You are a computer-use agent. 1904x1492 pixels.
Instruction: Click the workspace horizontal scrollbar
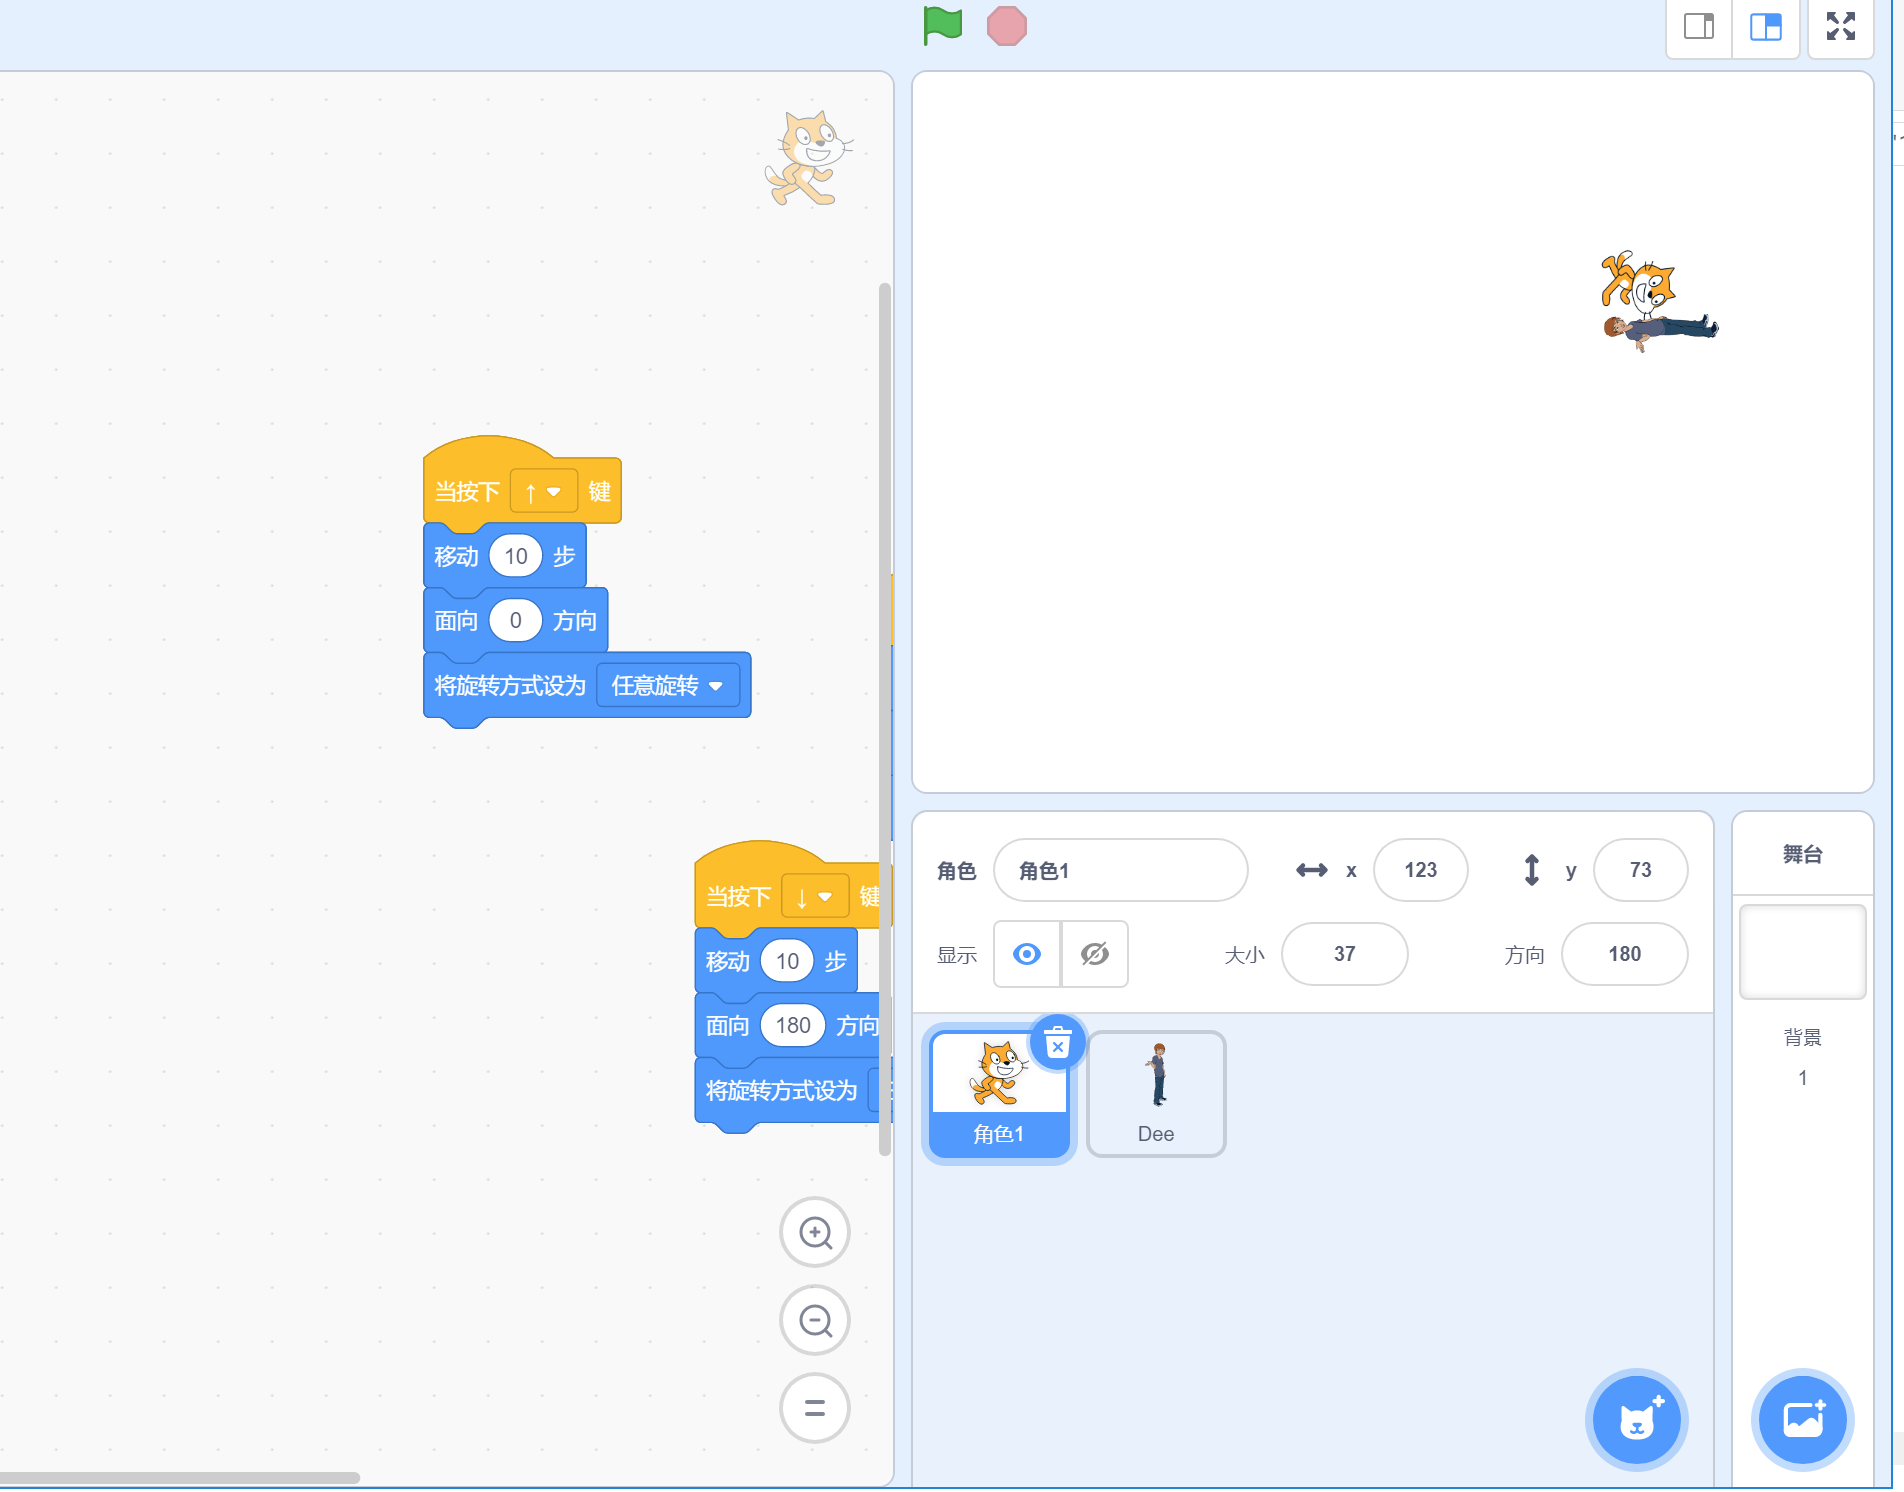pos(180,1477)
